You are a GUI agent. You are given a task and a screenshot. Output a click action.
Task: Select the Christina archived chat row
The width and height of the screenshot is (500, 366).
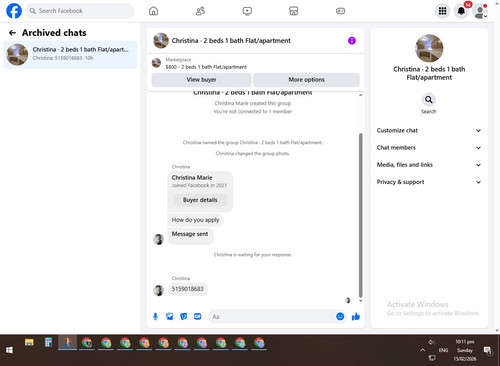coord(70,55)
